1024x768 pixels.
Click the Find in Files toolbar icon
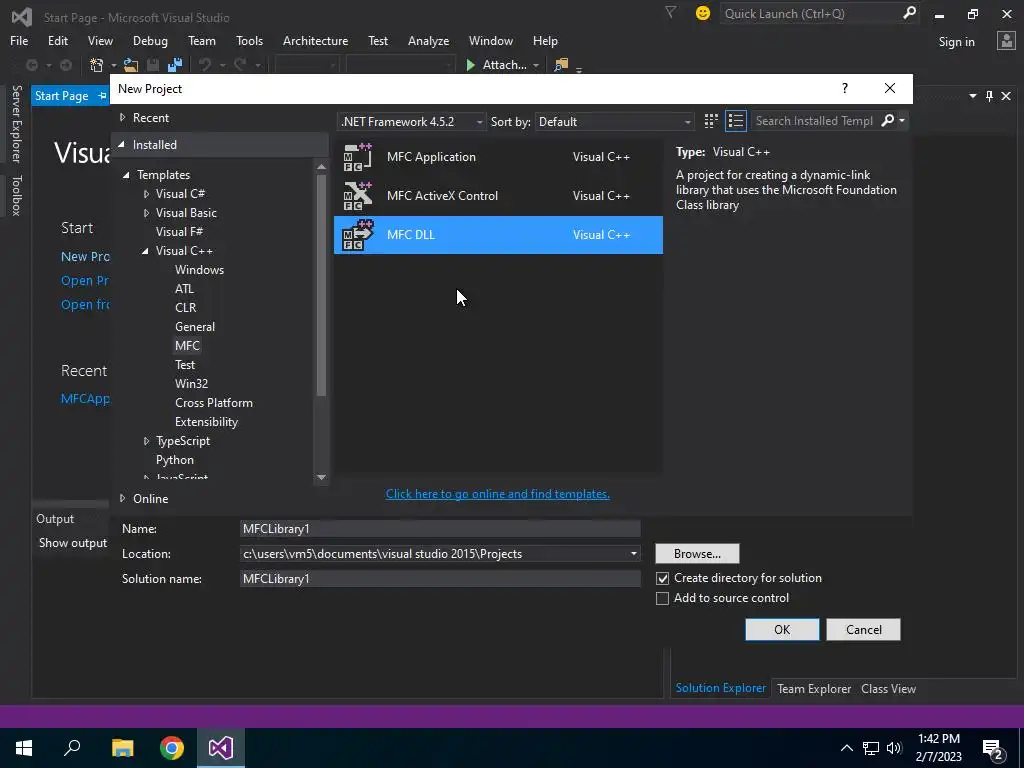561,65
